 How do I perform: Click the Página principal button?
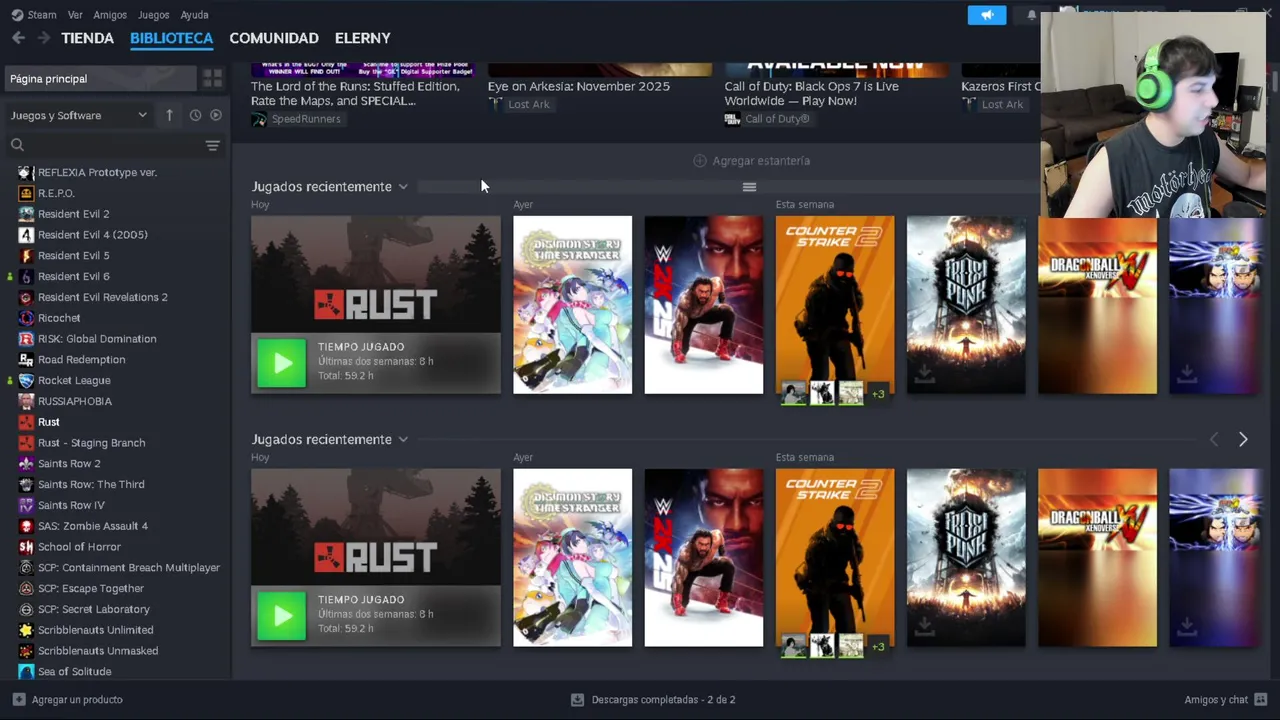coord(100,79)
